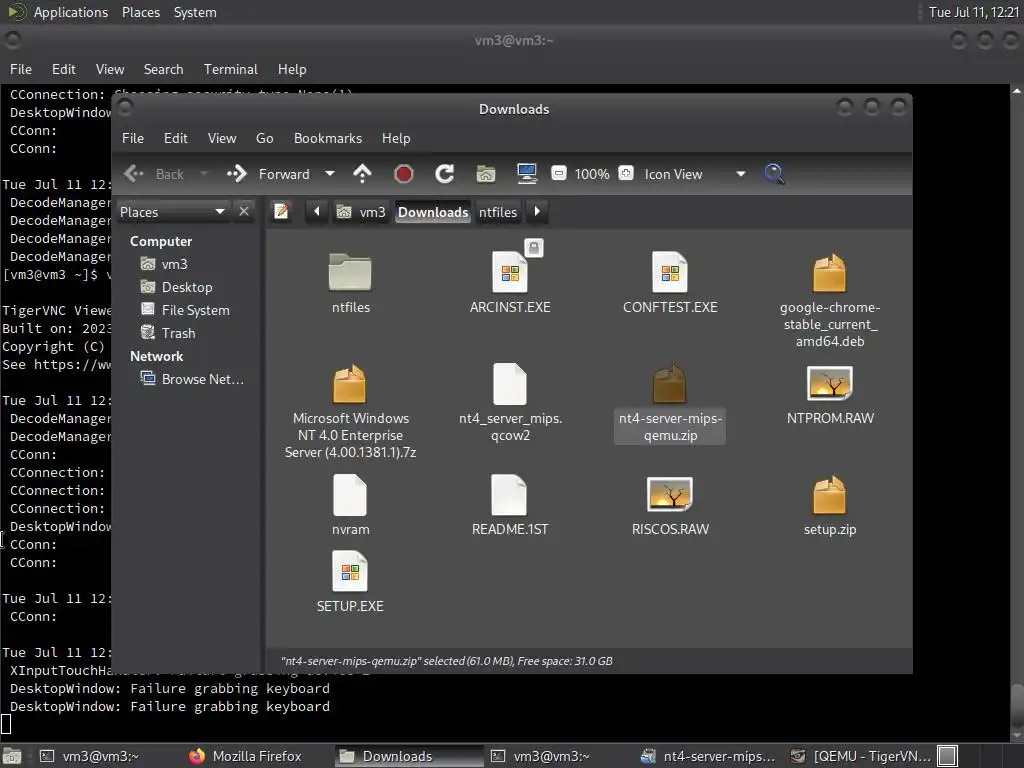The height and width of the screenshot is (768, 1024).
Task: Select the README.1ST file icon
Action: (509, 495)
